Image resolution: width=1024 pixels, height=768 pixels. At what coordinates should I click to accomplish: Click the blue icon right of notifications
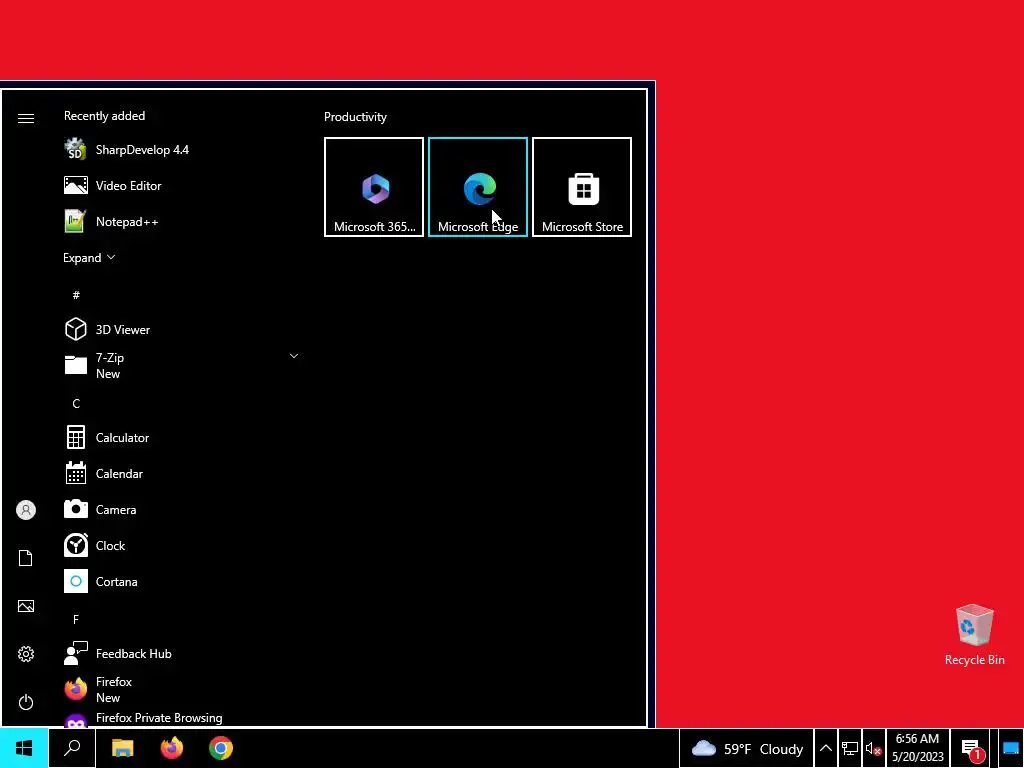click(x=1011, y=748)
